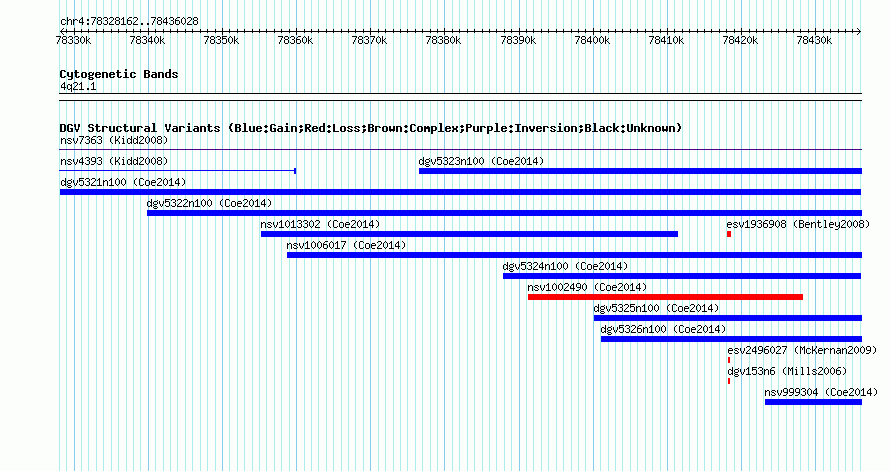
Task: Select nsv999304 (Coe2014) label
Action: click(x=821, y=392)
